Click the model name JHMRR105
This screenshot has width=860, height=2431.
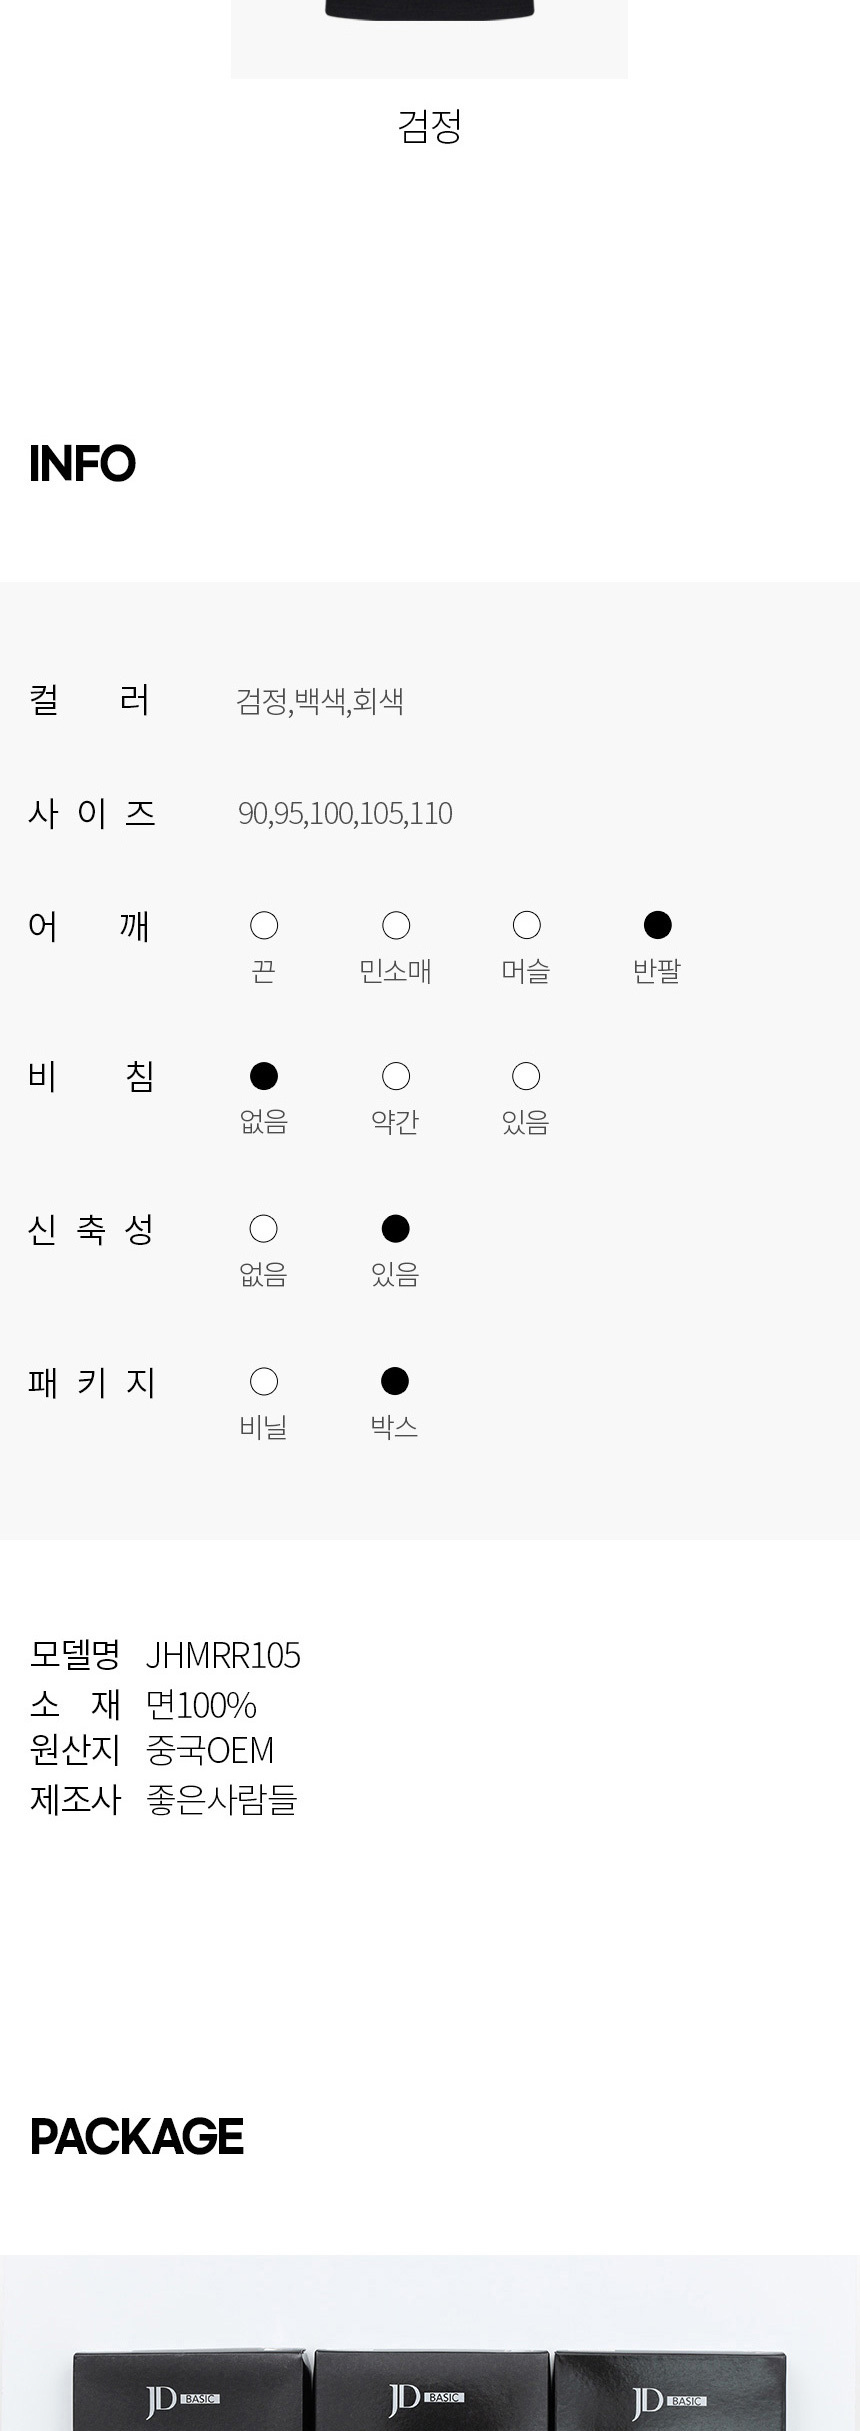(223, 1656)
